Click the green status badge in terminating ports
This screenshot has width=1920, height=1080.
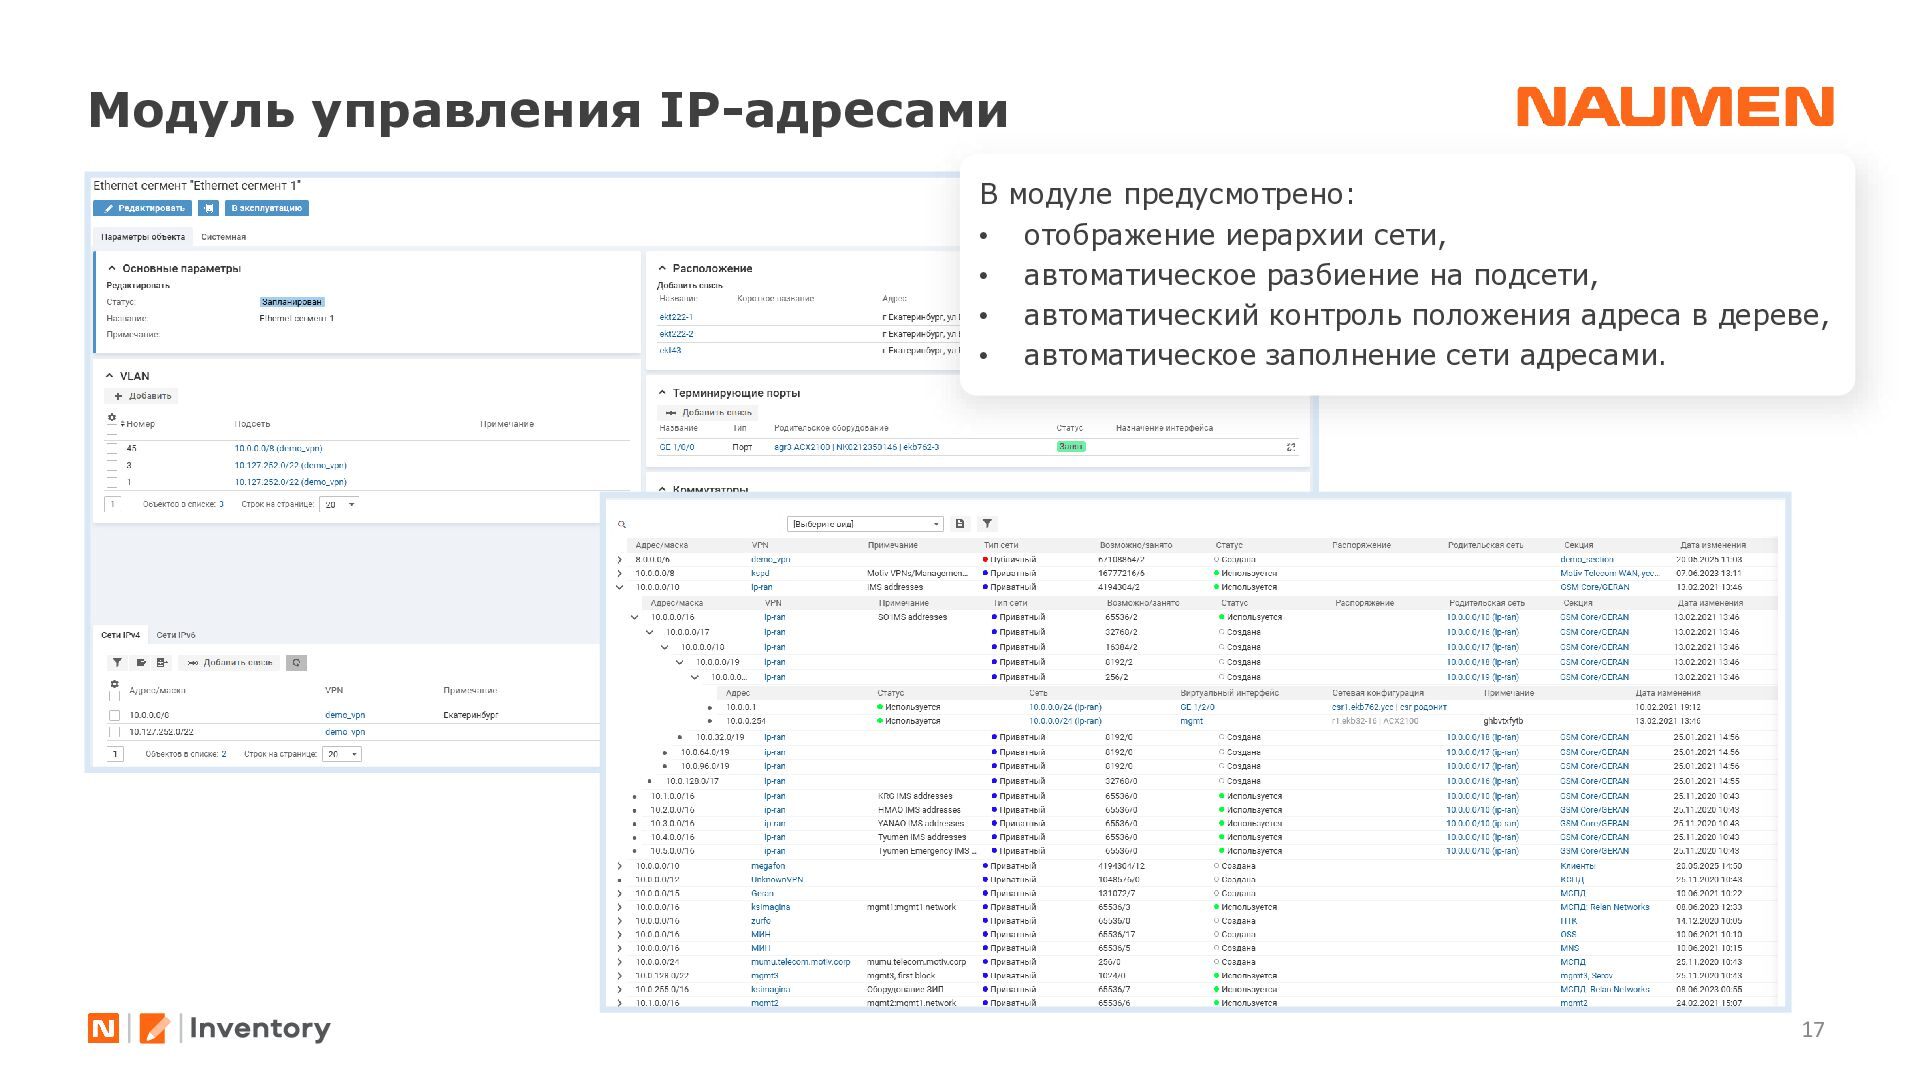[x=1070, y=447]
